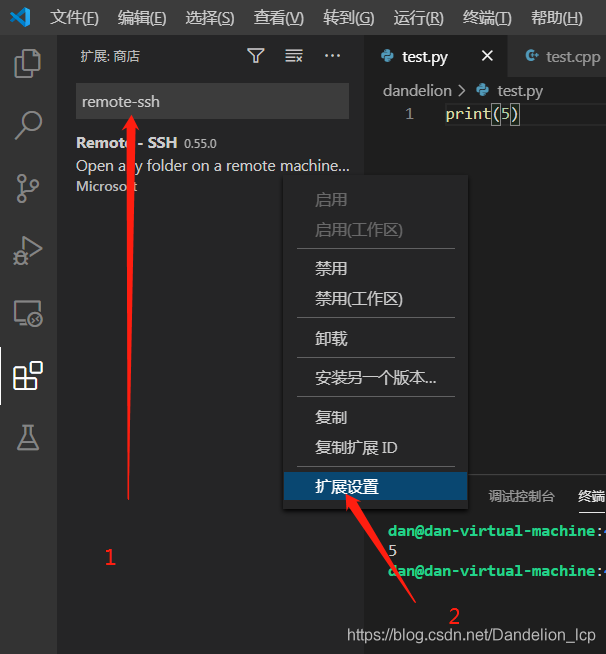Image resolution: width=606 pixels, height=654 pixels.
Task: Open the Explorer view in activity bar
Action: [x=28, y=64]
